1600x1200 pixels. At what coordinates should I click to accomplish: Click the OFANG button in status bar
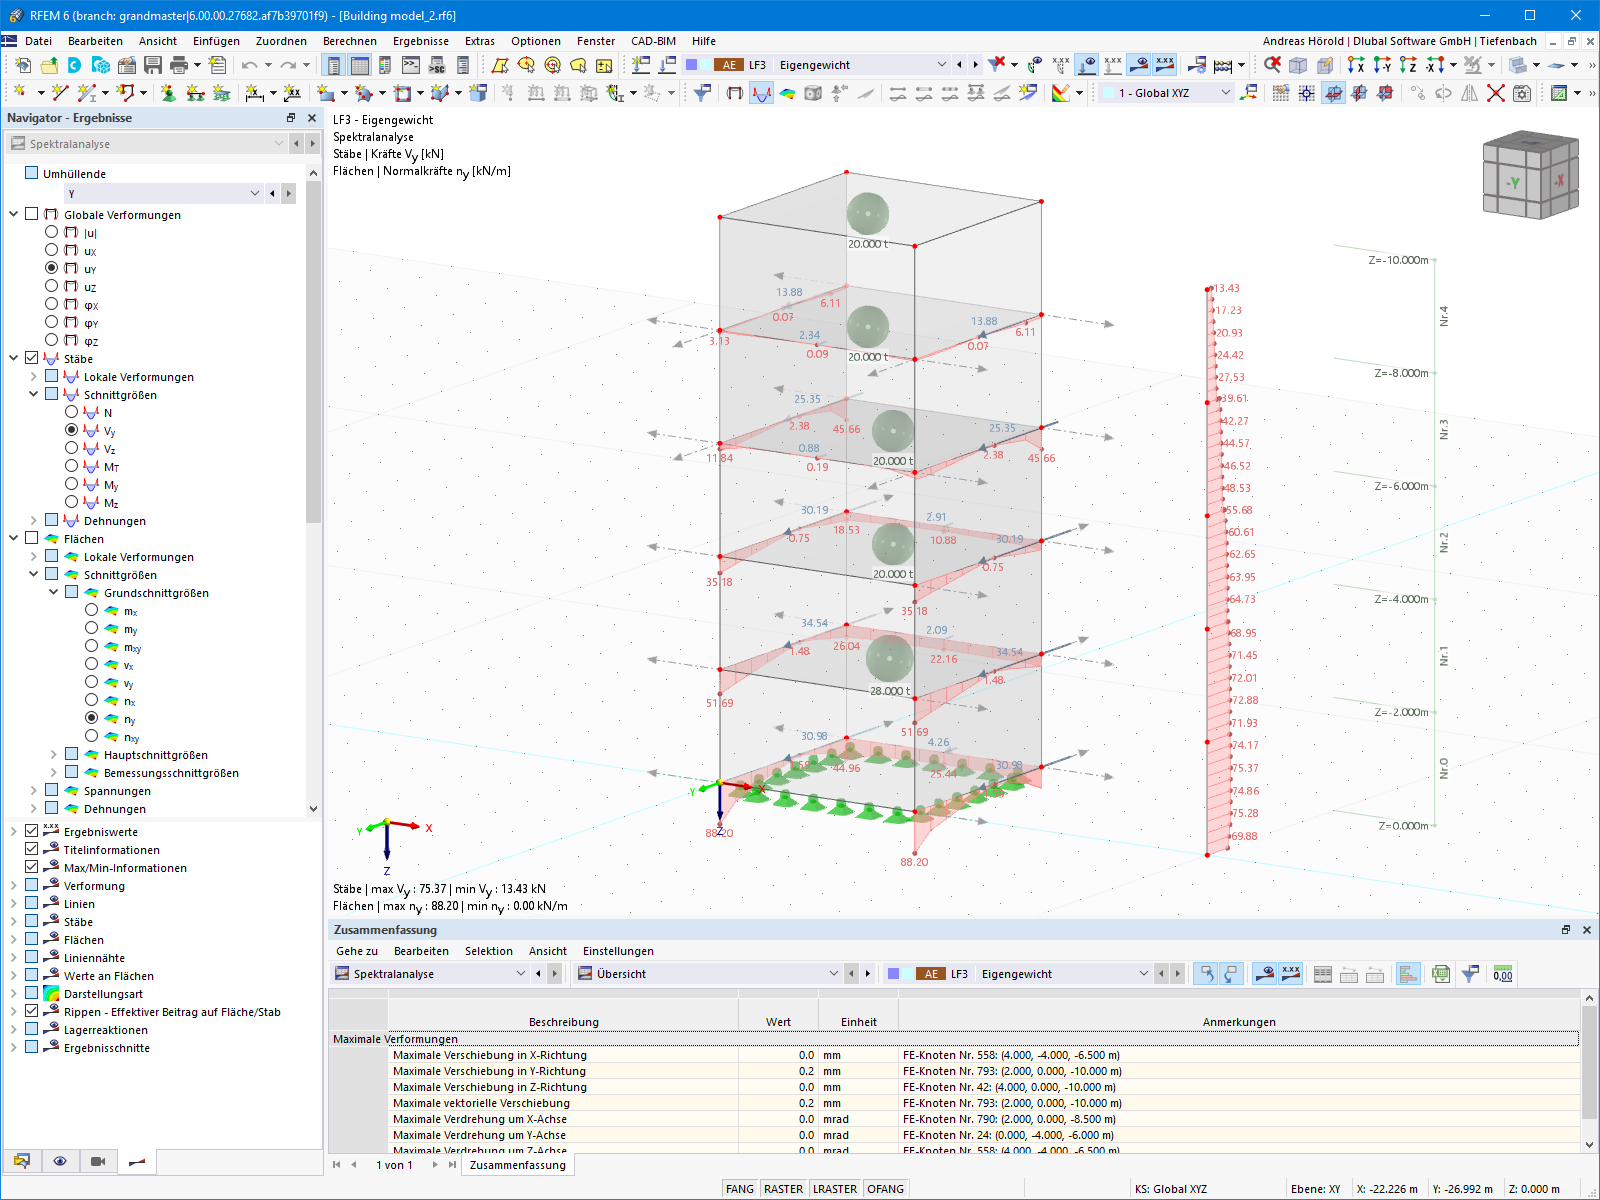886,1189
